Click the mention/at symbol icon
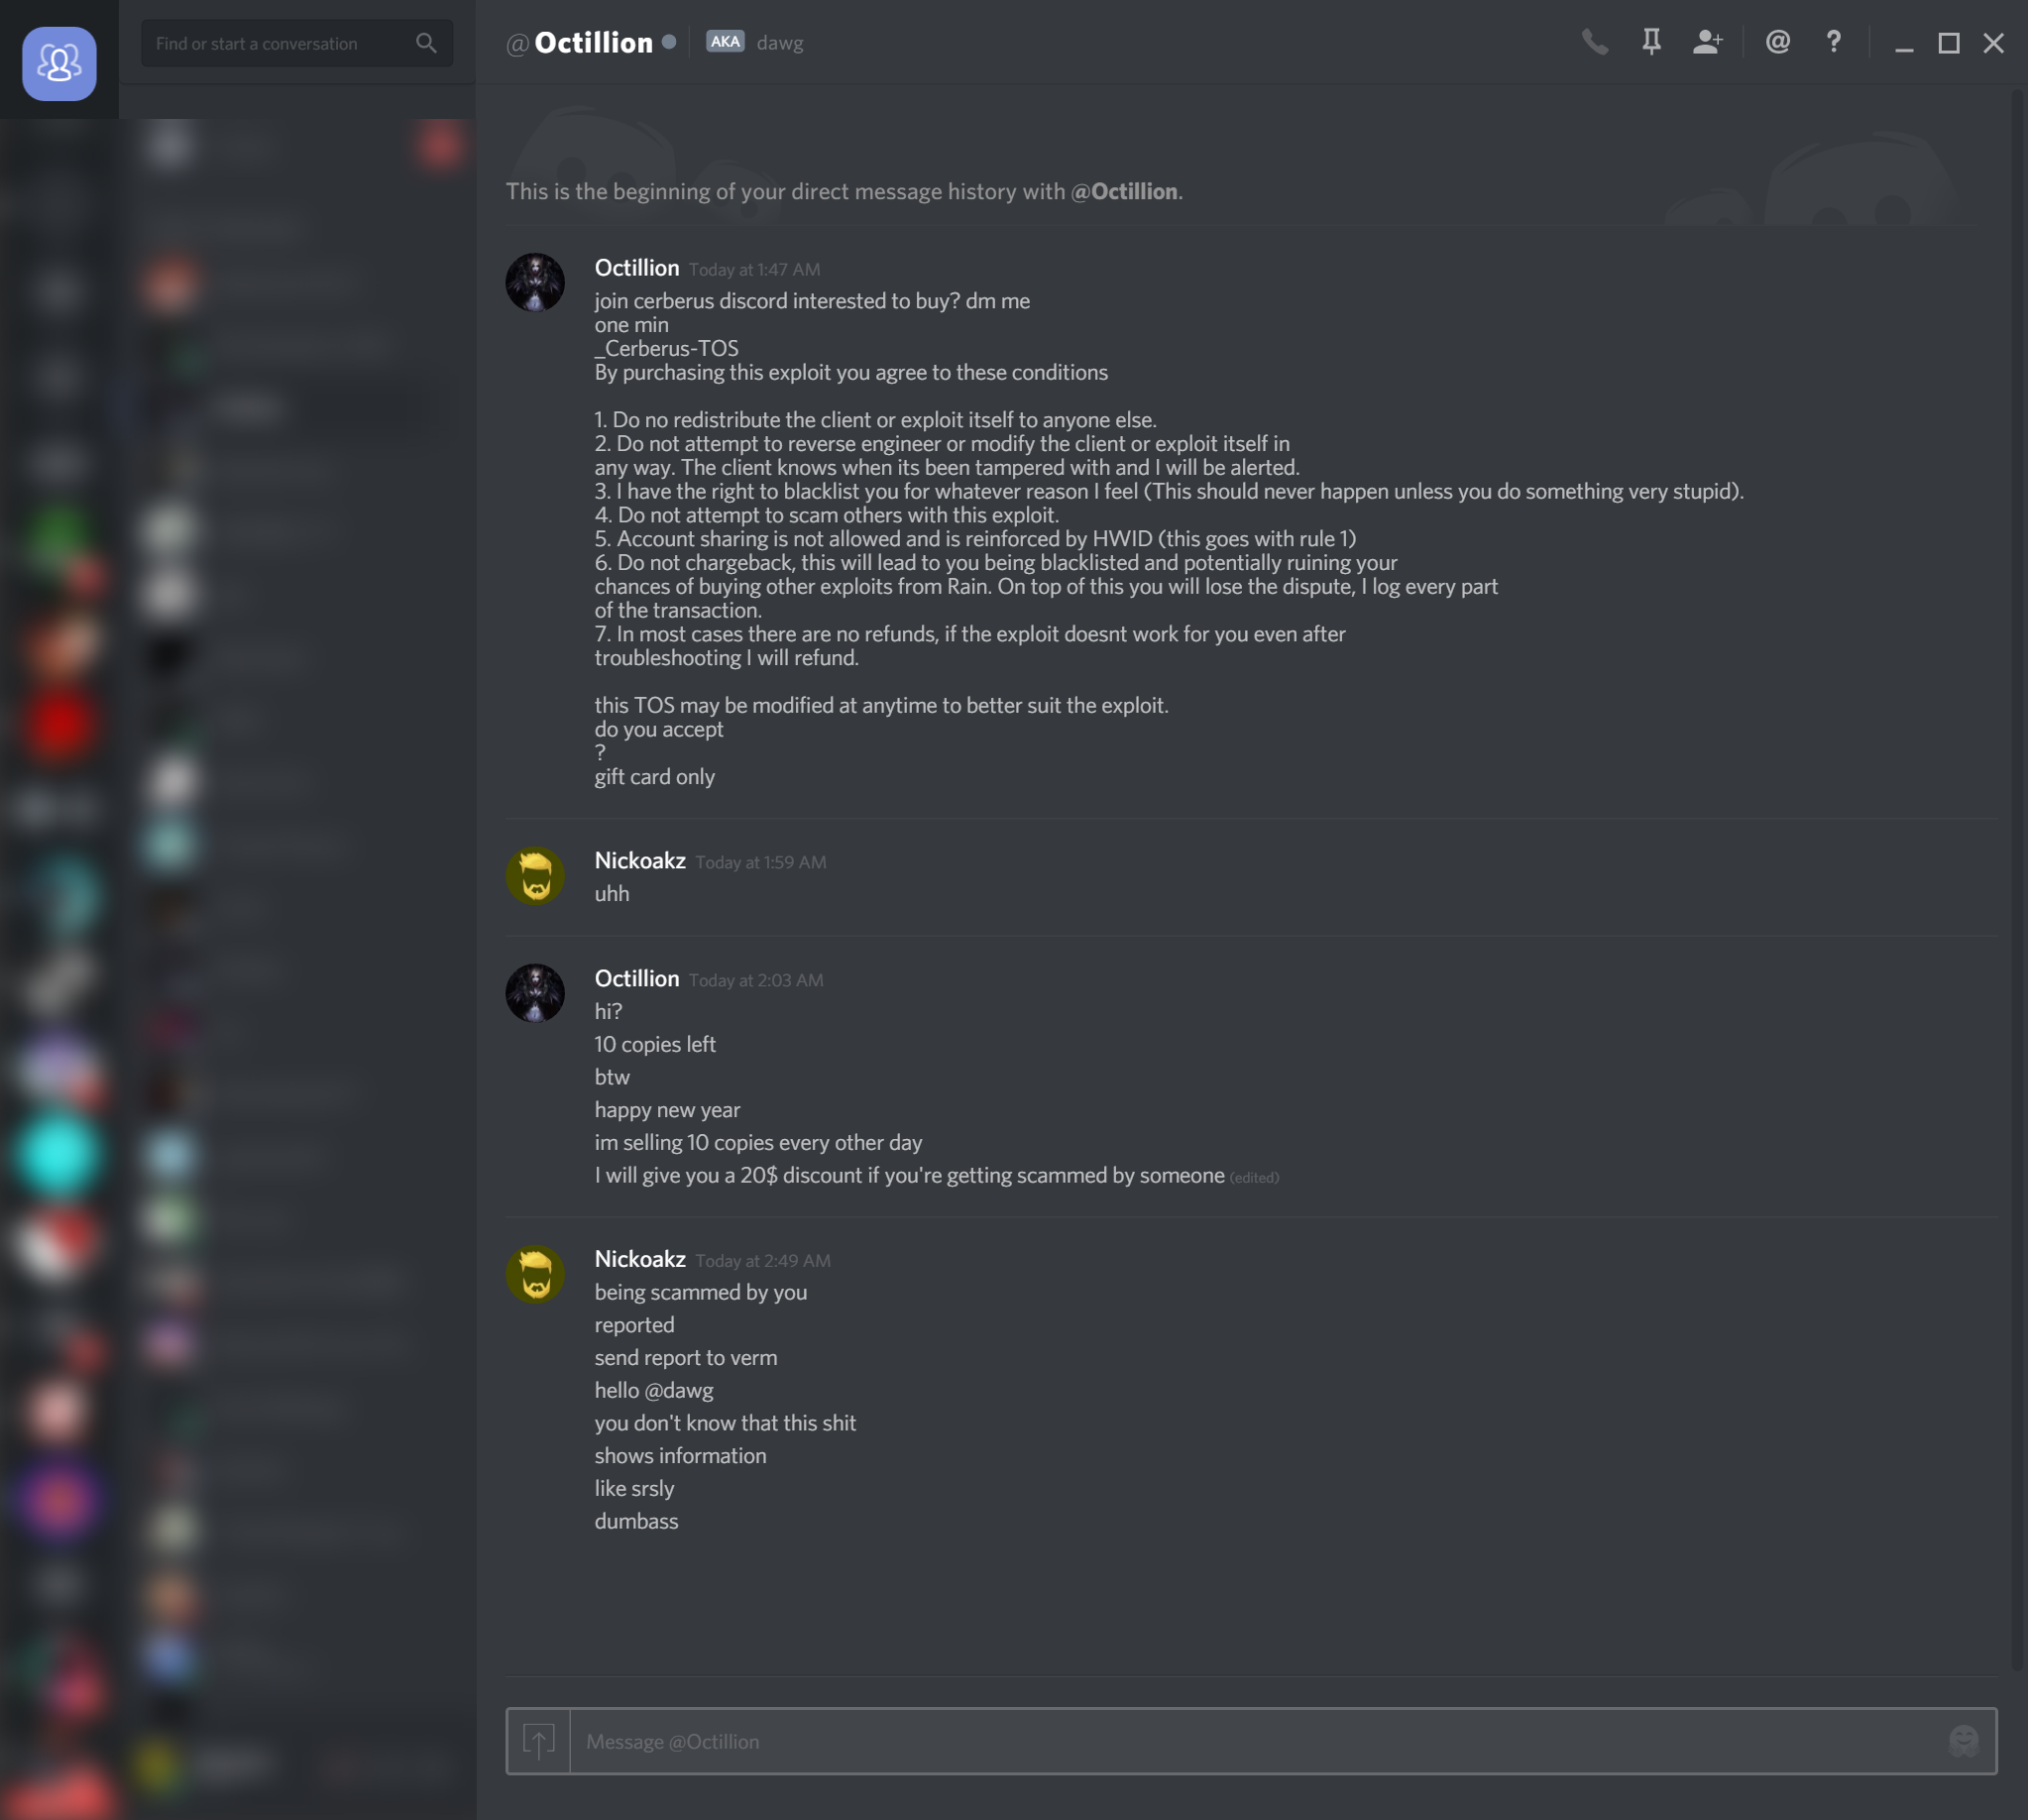This screenshot has width=2028, height=1820. 1778,43
